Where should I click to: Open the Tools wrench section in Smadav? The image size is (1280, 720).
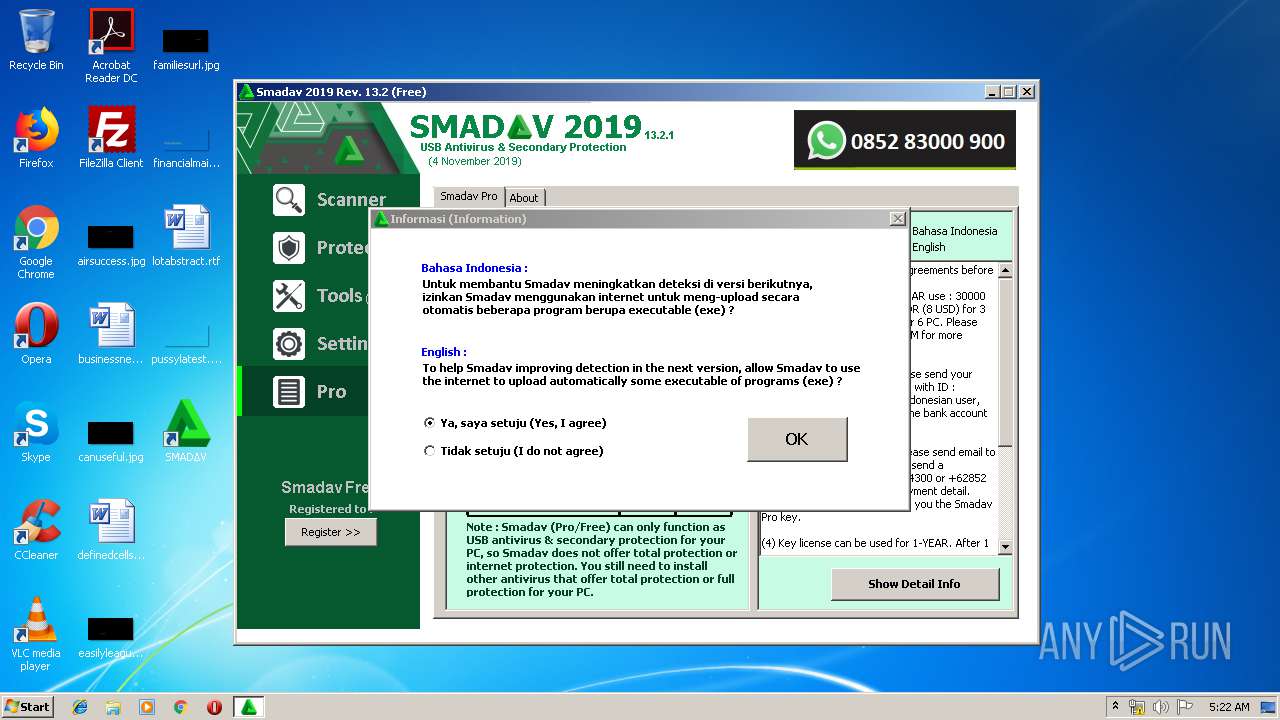(x=320, y=295)
